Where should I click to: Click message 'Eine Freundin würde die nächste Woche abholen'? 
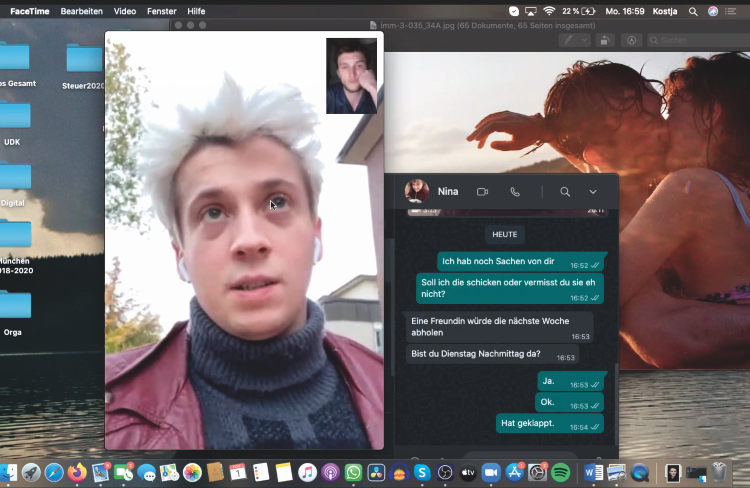coord(500,327)
